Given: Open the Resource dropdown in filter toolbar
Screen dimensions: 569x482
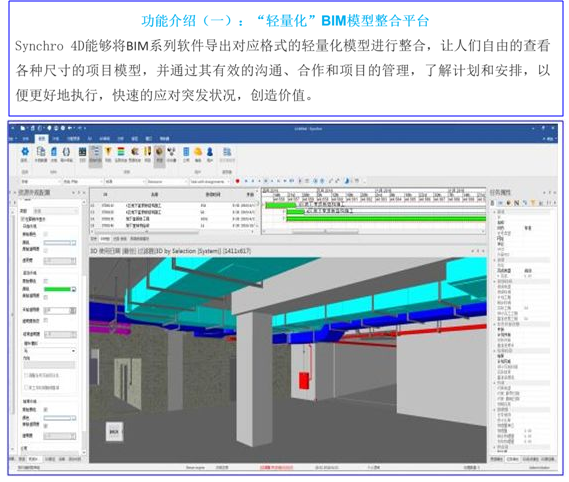Looking at the screenshot, I should [x=167, y=181].
